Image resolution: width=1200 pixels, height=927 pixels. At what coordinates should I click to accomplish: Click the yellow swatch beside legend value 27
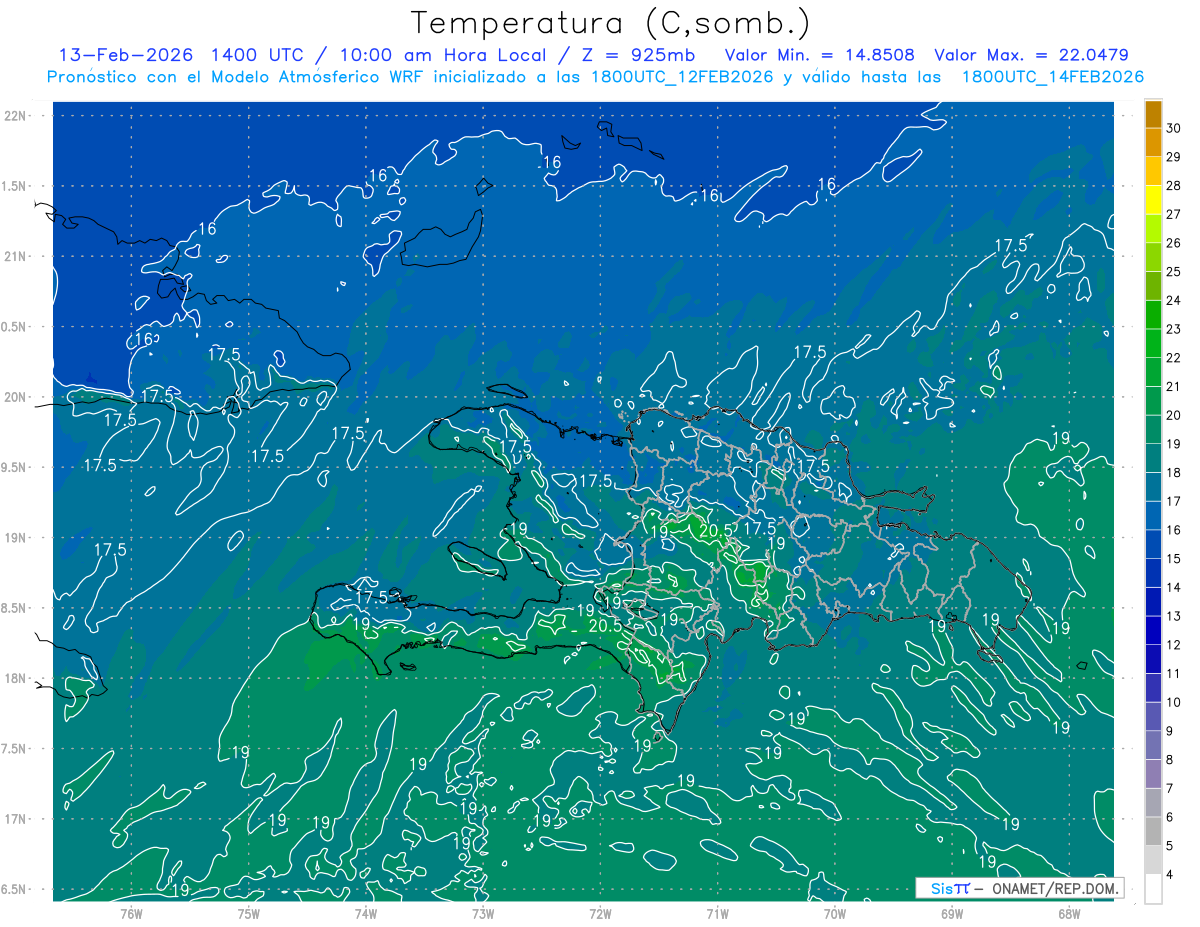point(1153,200)
